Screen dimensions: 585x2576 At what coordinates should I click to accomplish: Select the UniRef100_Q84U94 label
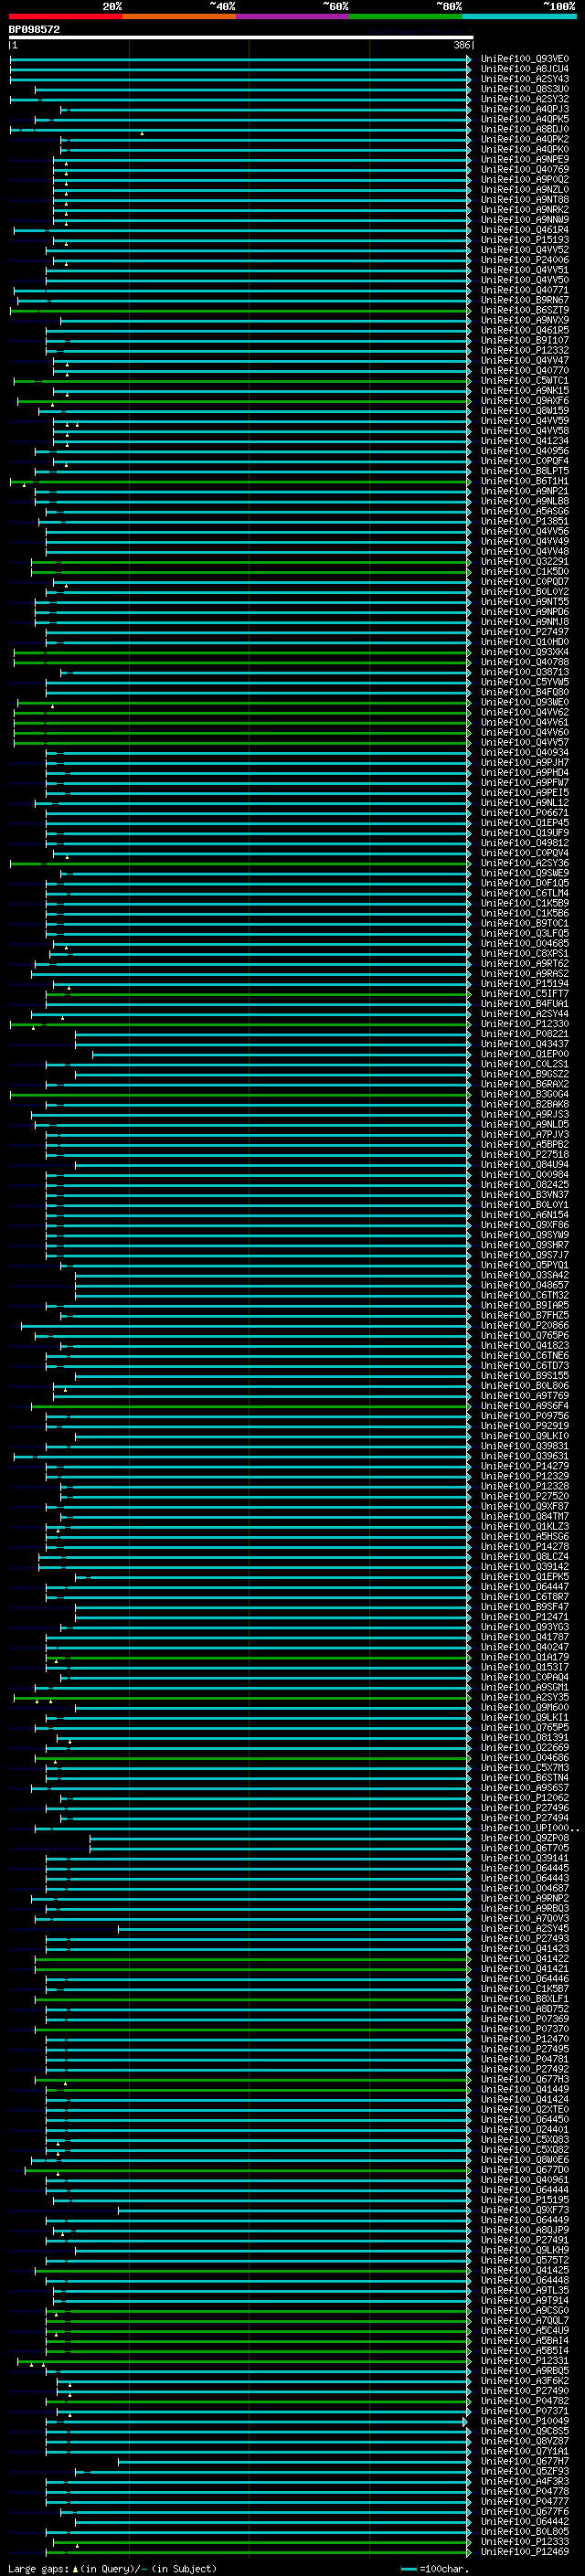[x=525, y=1165]
